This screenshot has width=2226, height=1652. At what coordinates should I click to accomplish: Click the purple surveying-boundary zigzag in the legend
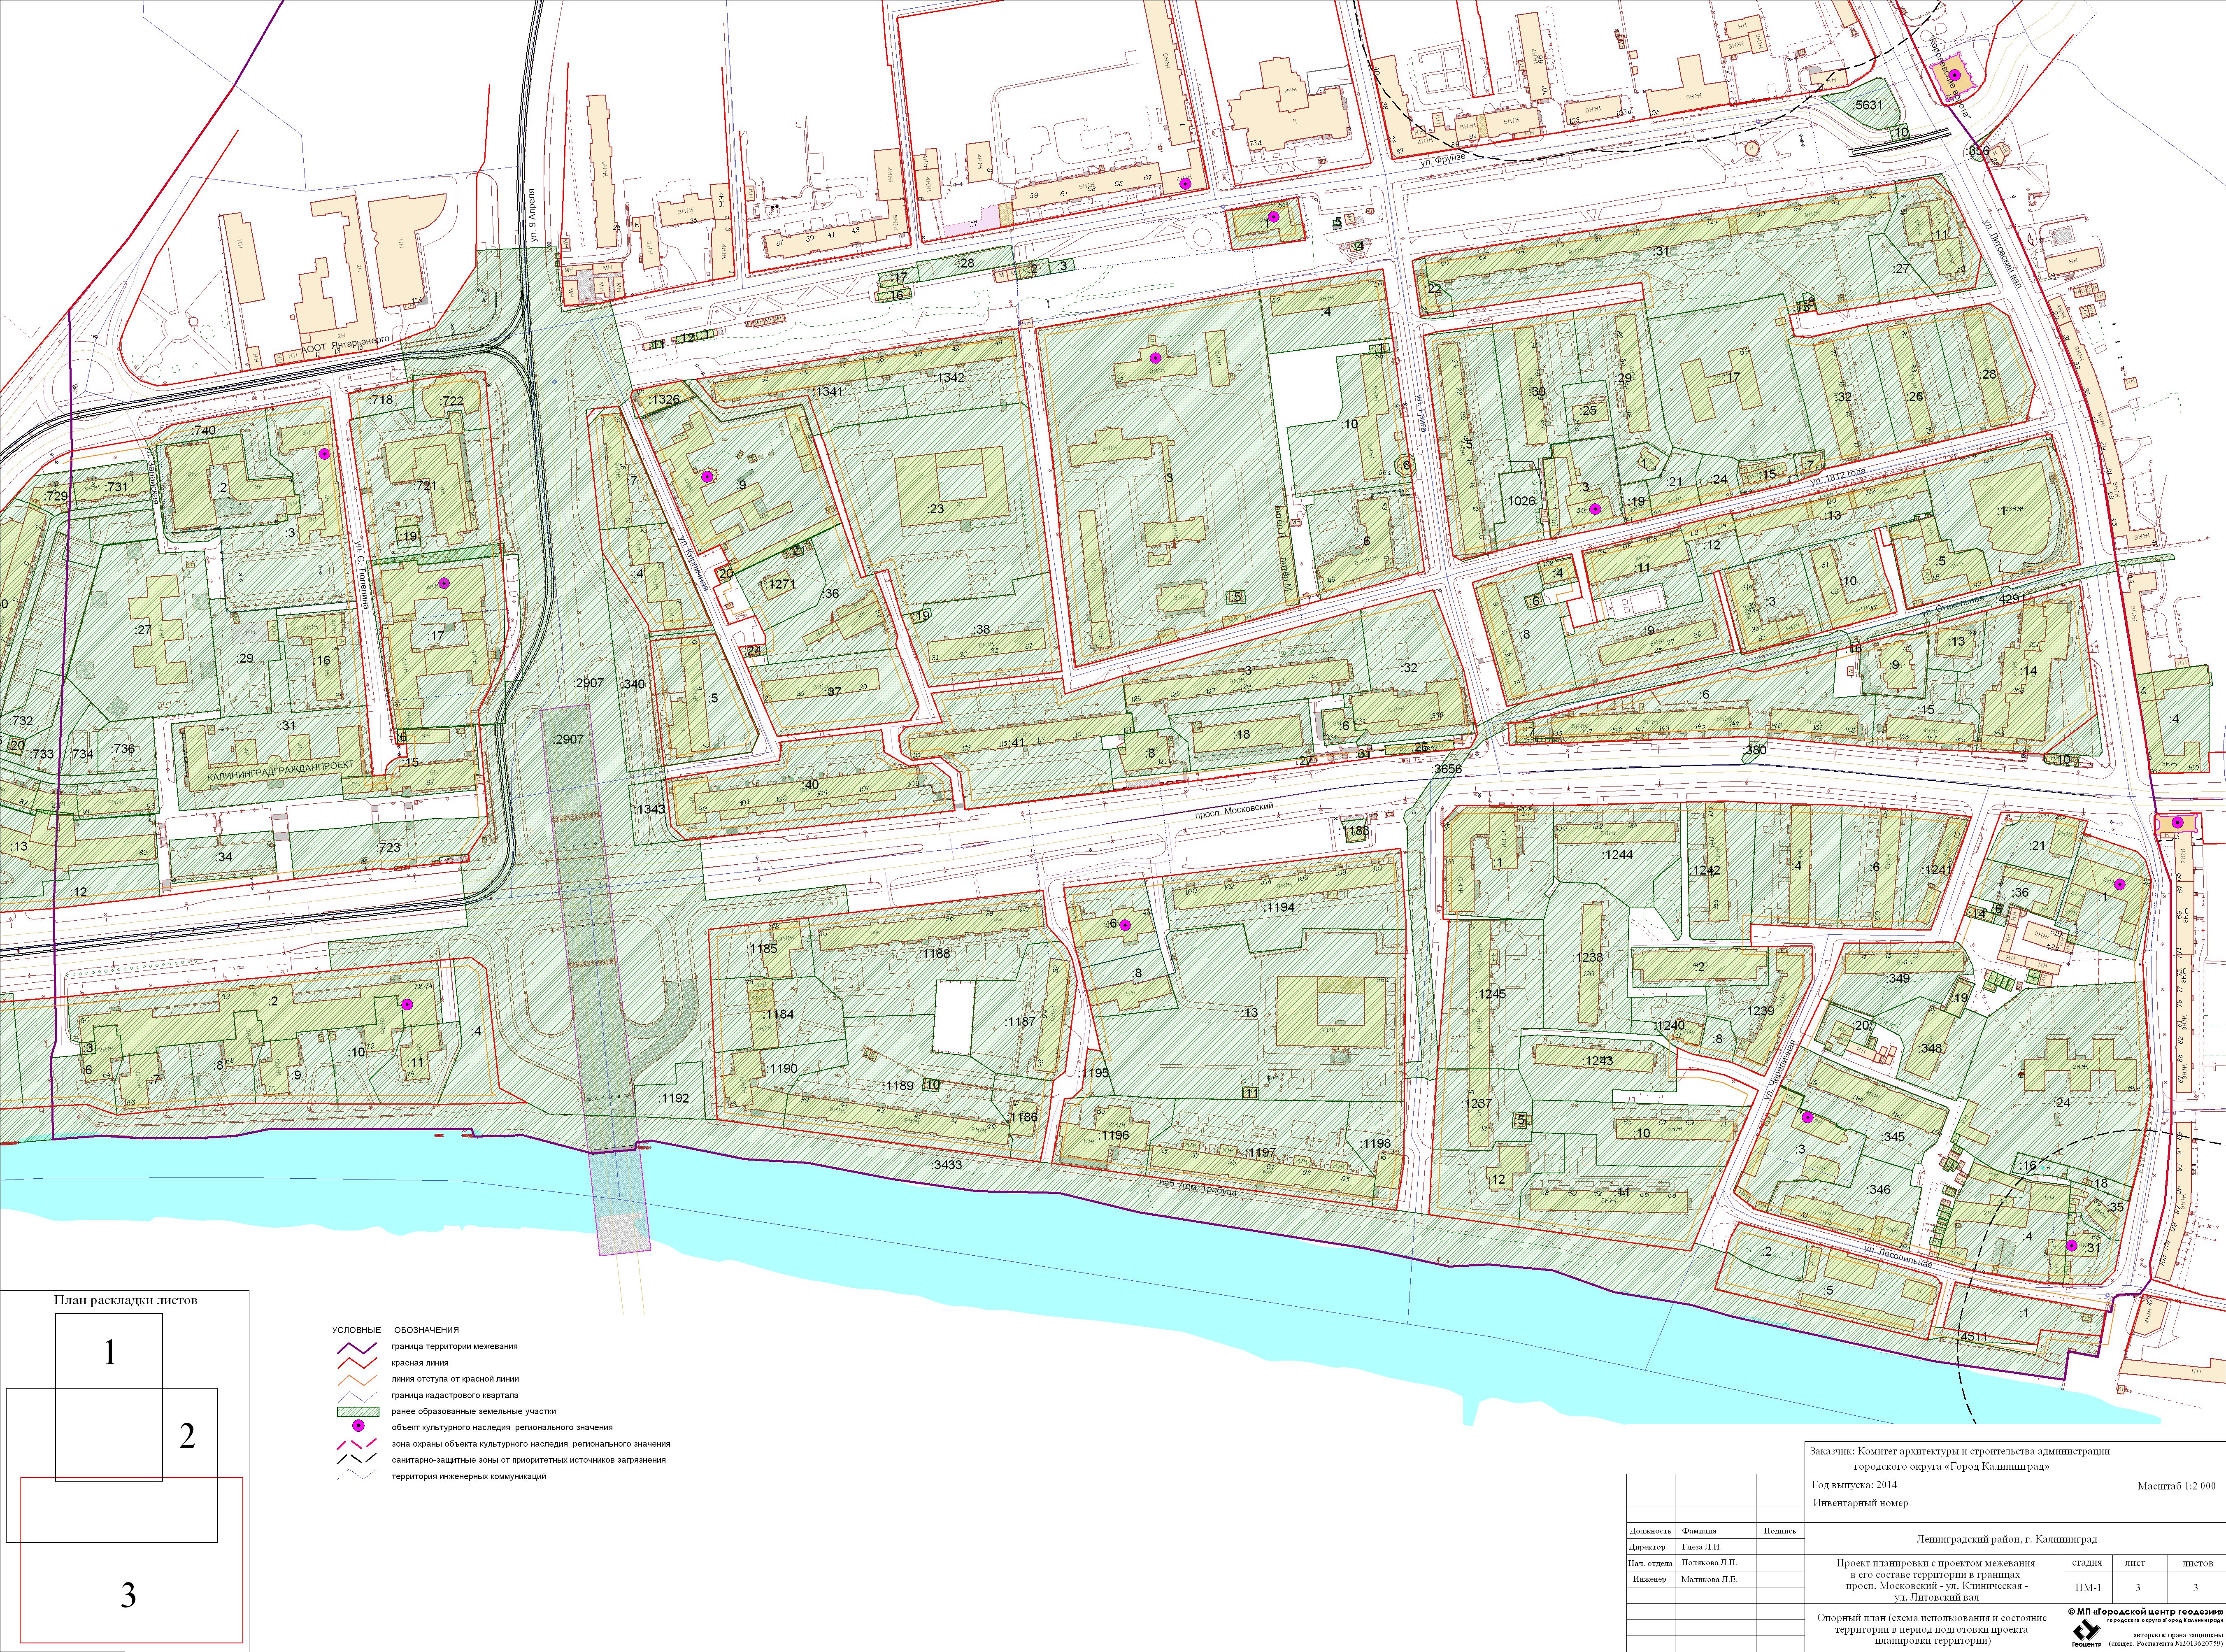357,1347
